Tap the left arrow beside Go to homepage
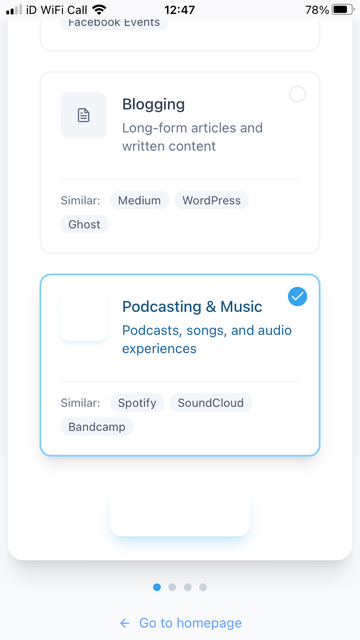The height and width of the screenshot is (640, 360). coord(125,623)
